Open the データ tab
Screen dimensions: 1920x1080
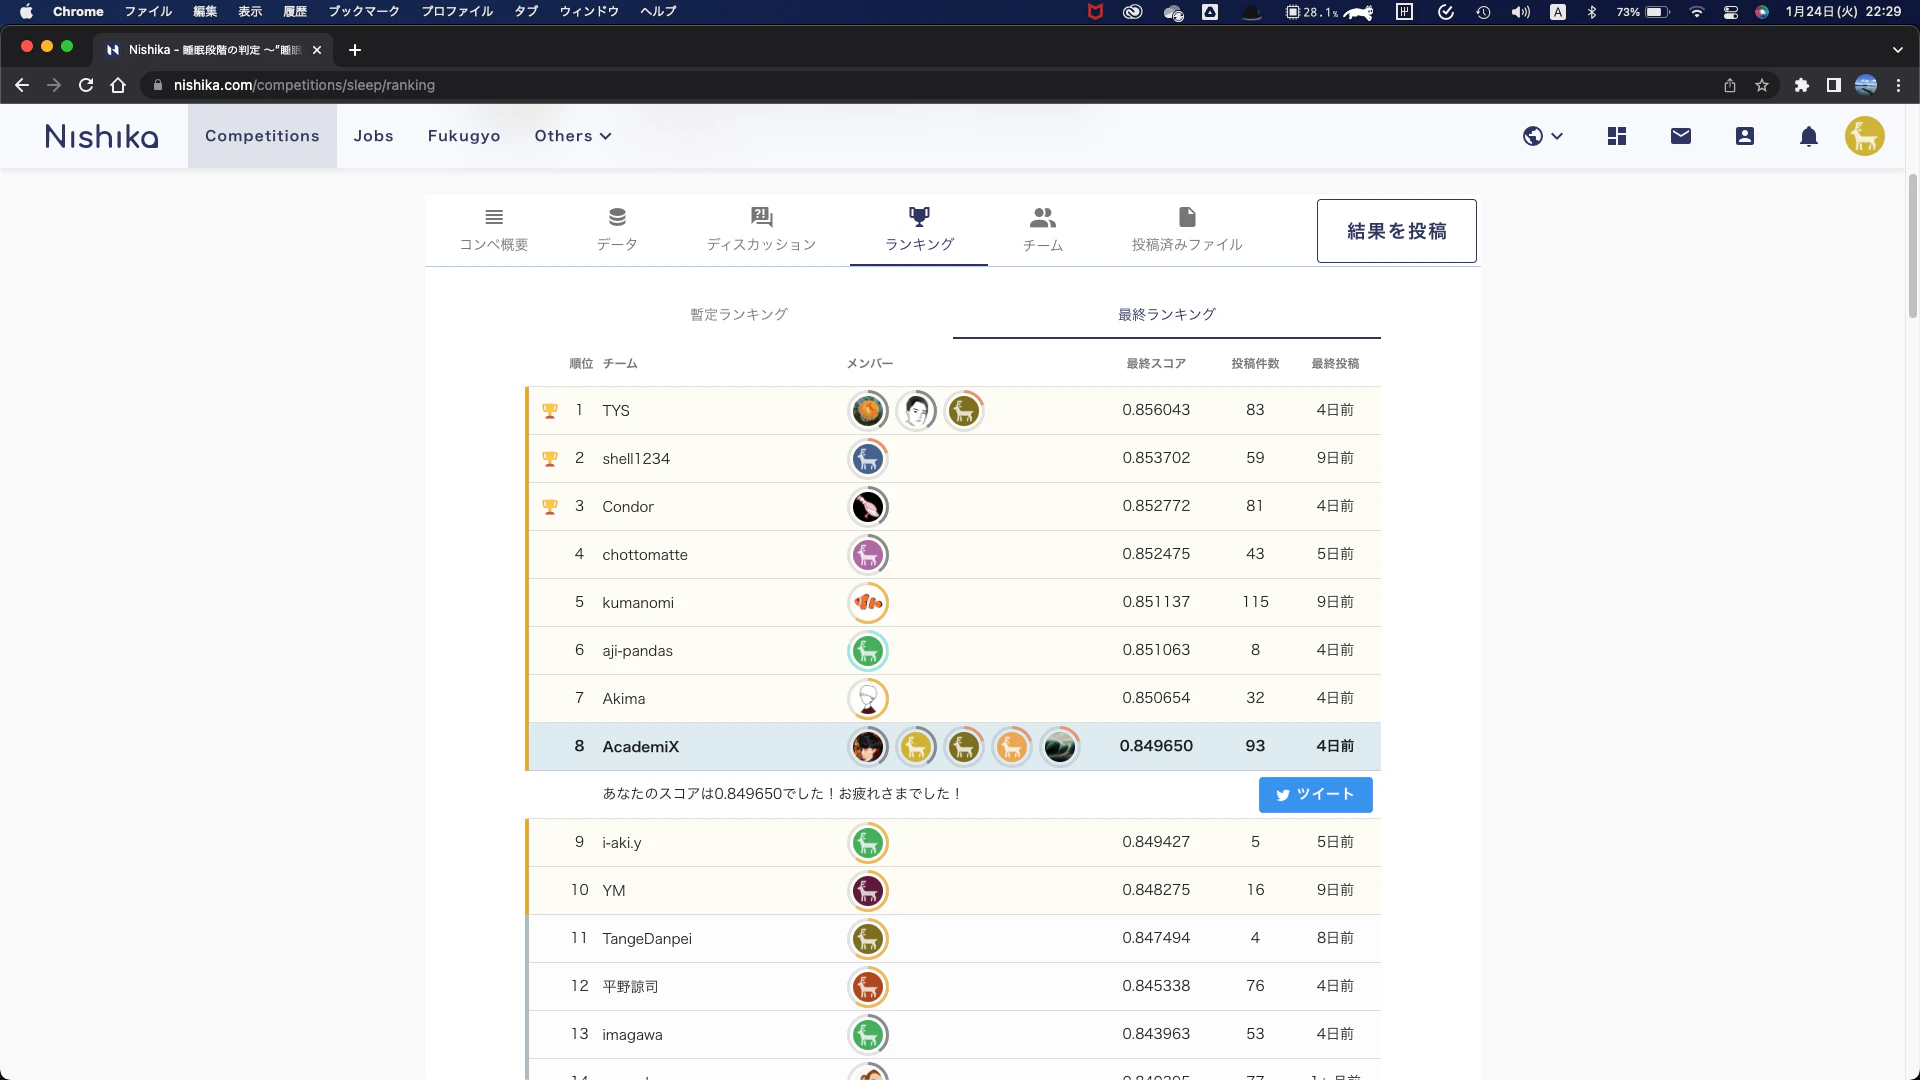click(x=617, y=230)
